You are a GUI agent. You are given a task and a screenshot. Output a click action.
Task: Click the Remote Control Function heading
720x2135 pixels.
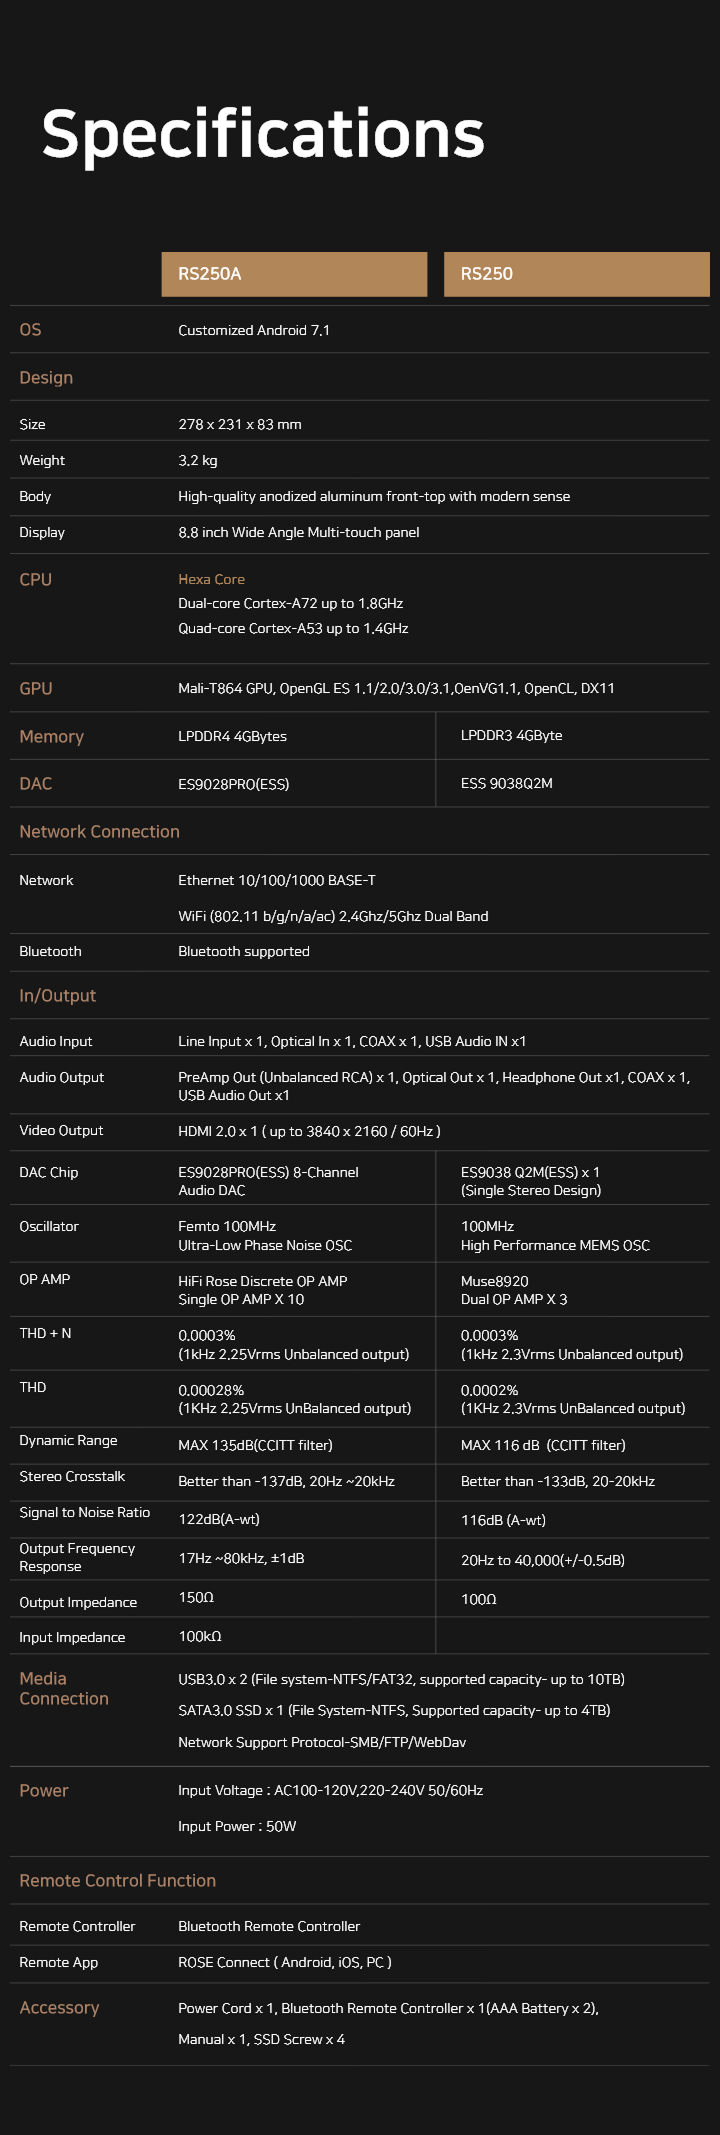[117, 1881]
